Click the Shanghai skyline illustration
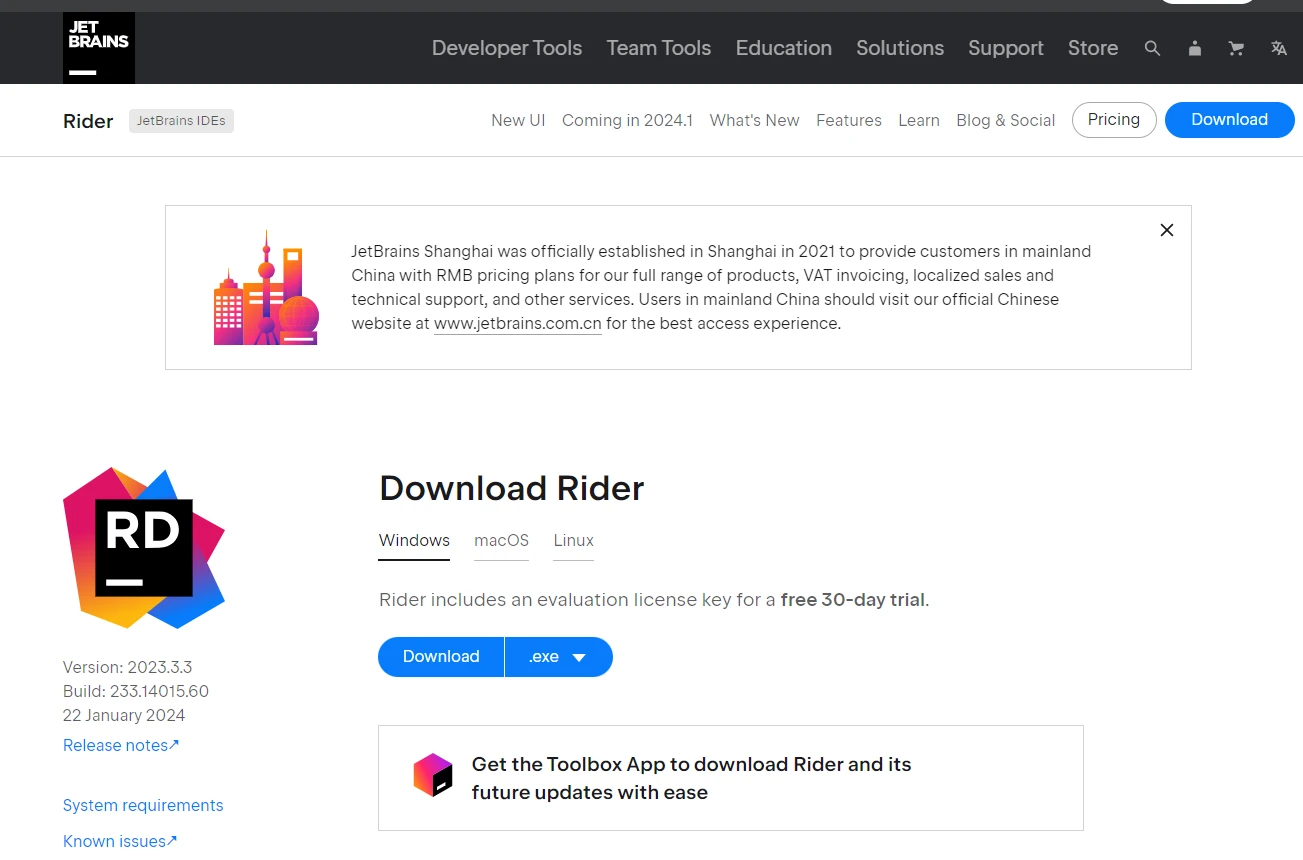Viewport: 1303px width, 860px height. (x=266, y=288)
